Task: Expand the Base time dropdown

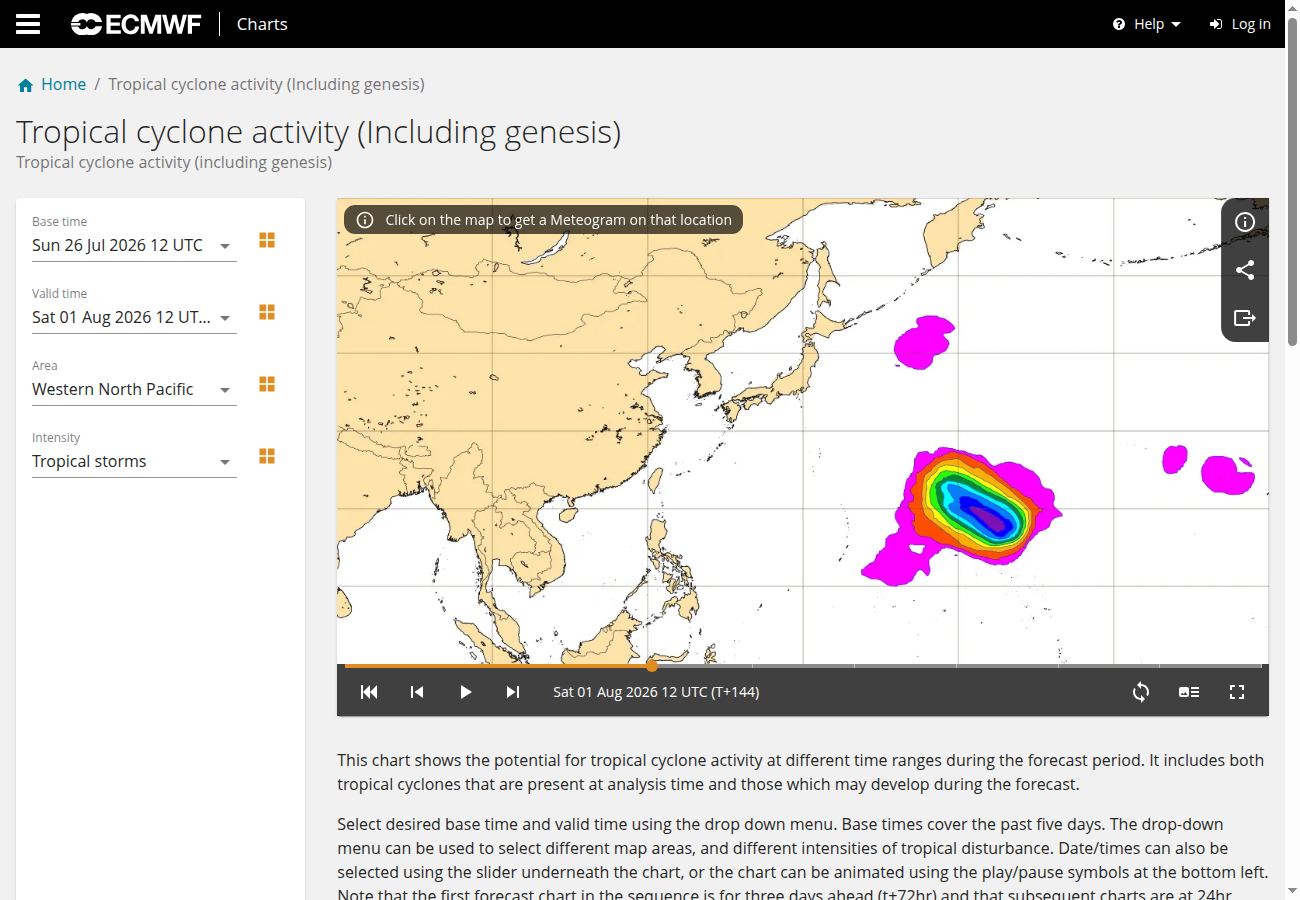Action: (x=134, y=245)
